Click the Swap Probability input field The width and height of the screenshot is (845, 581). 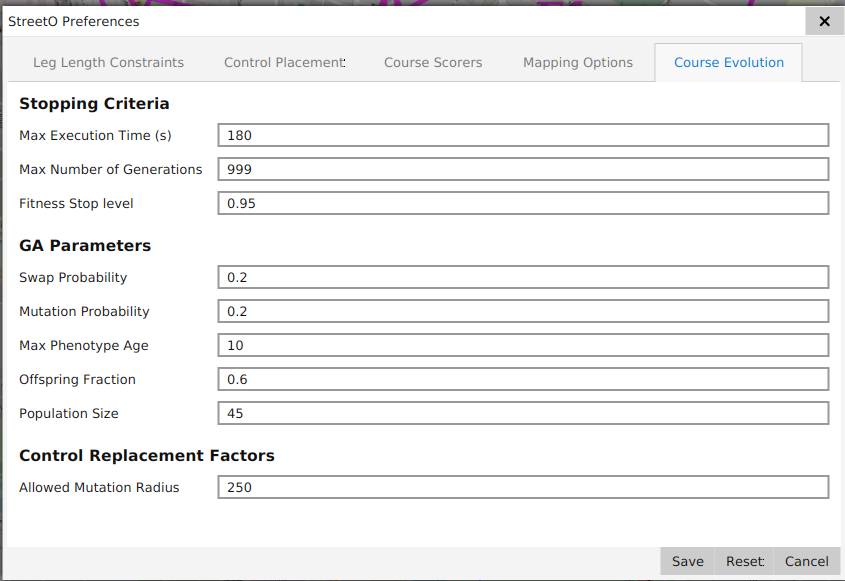[523, 277]
